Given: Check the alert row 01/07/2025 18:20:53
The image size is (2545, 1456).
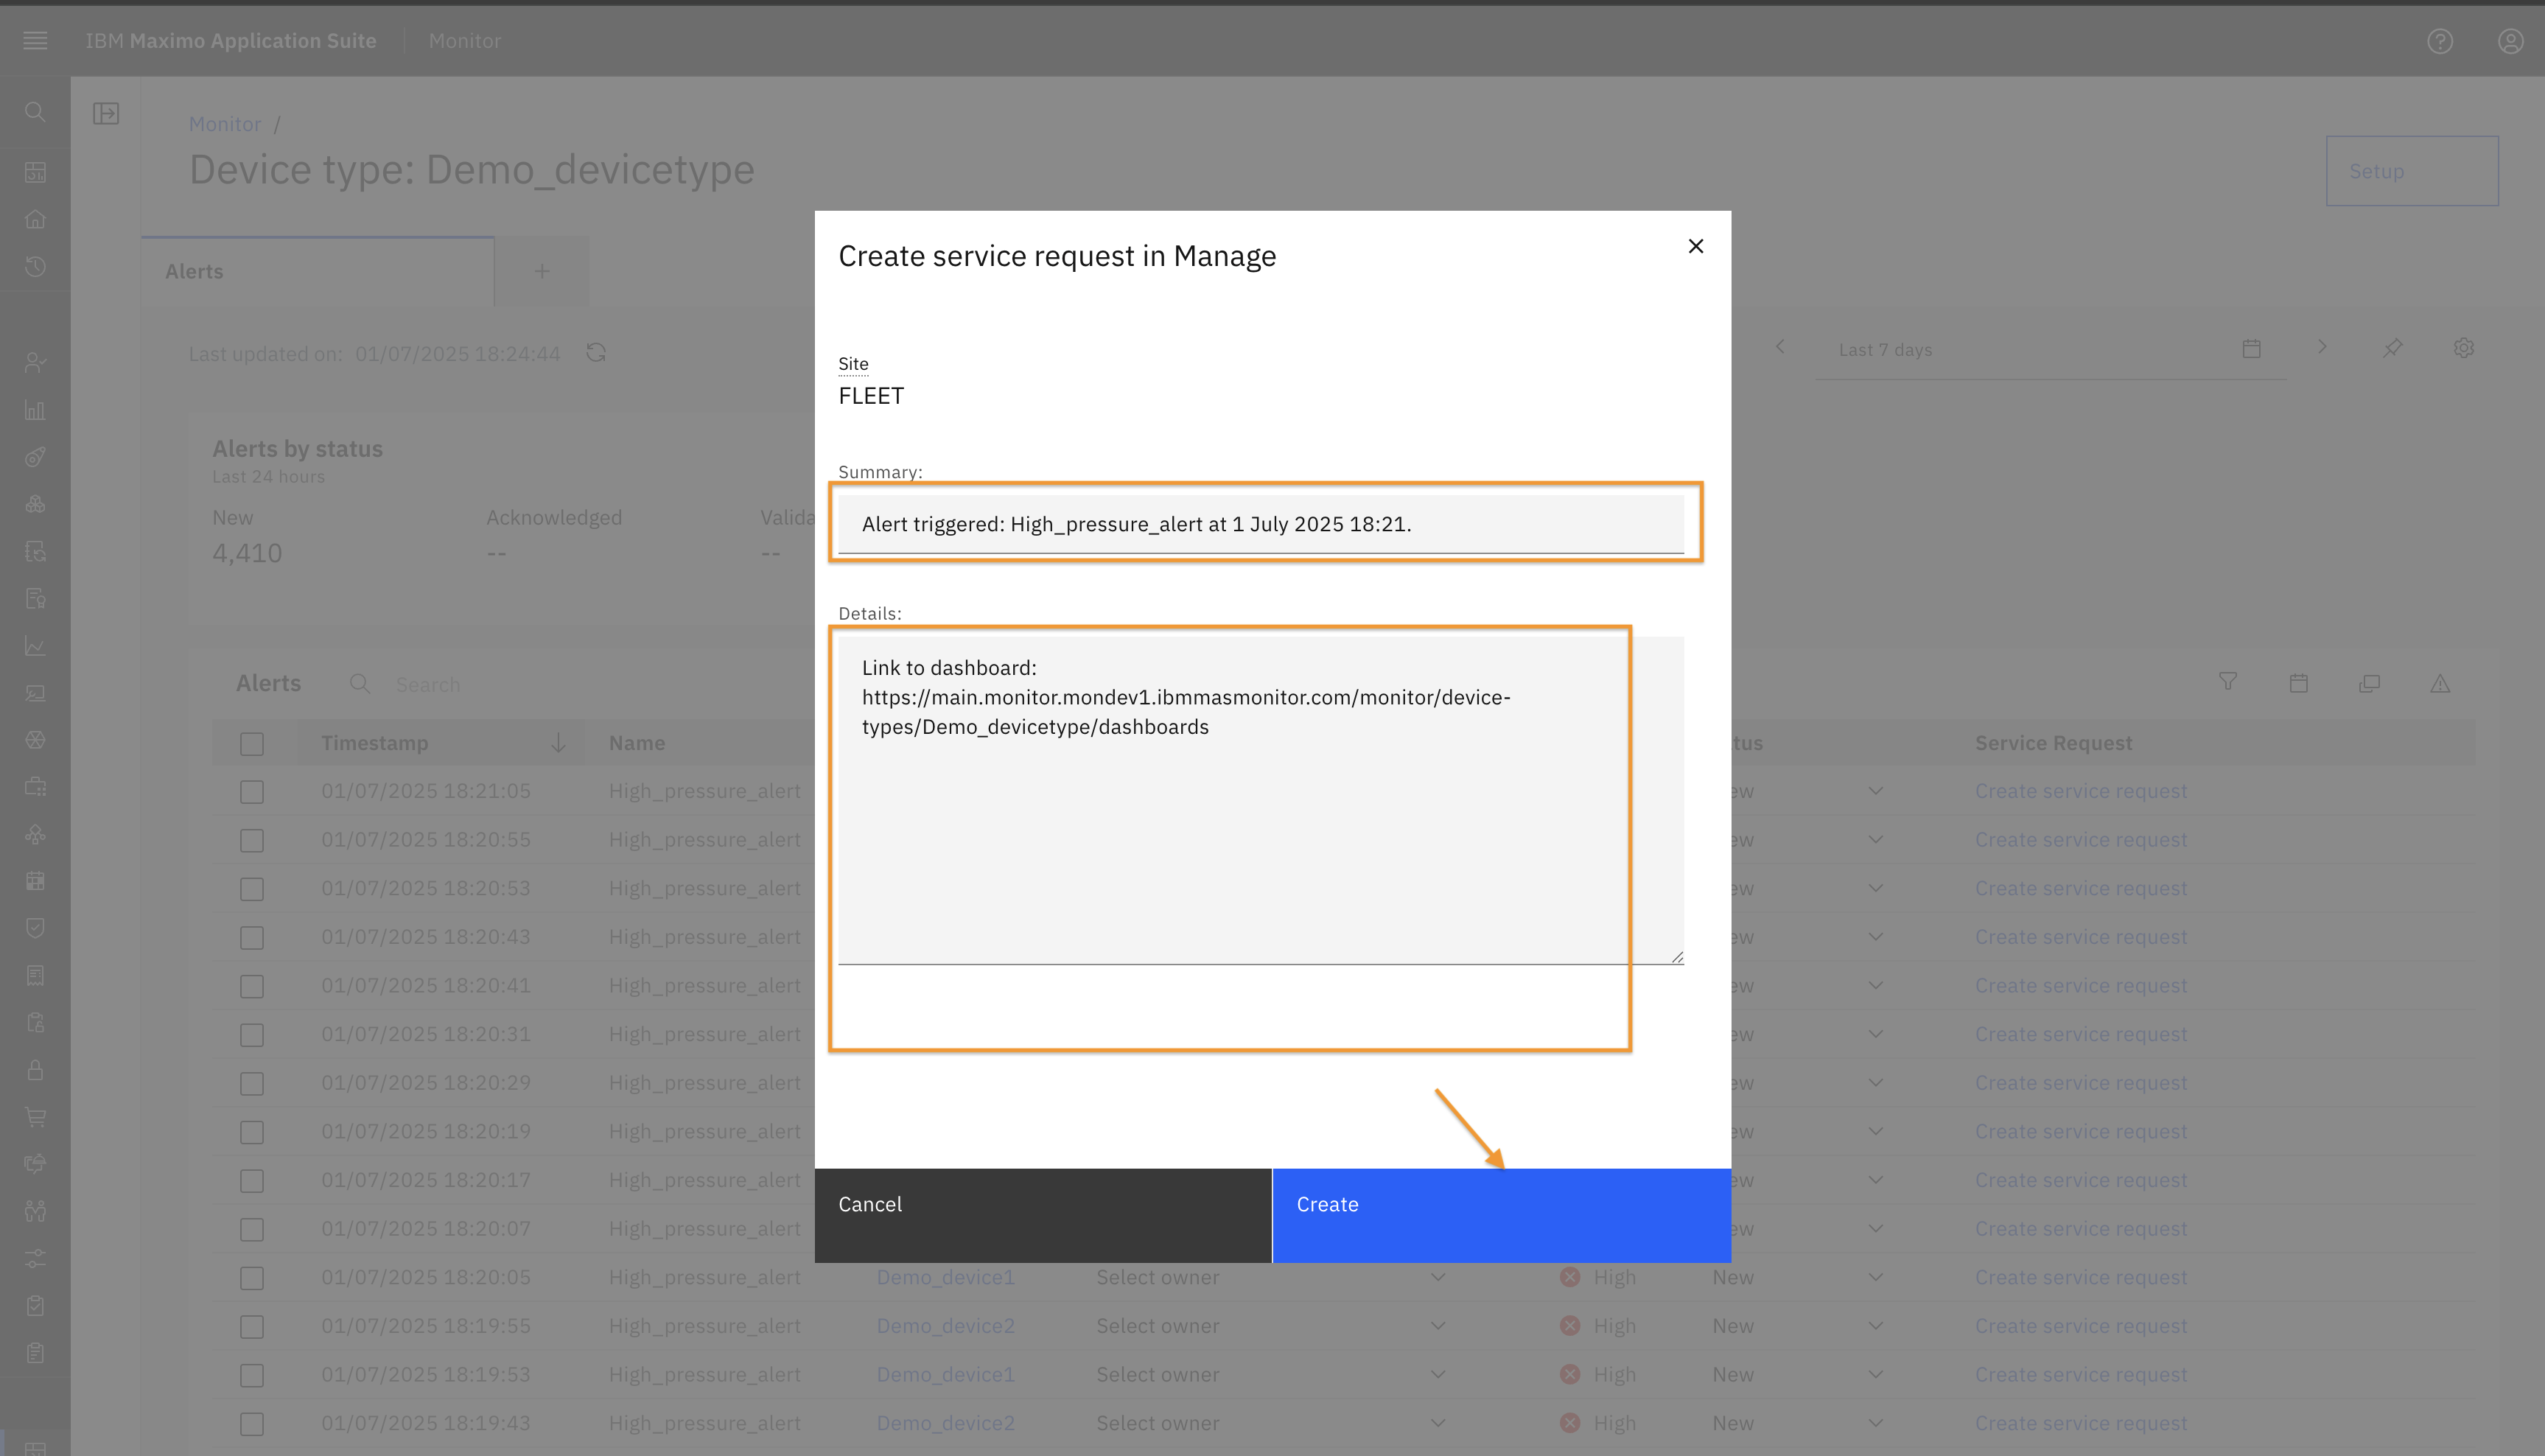Looking at the screenshot, I should click(x=252, y=889).
